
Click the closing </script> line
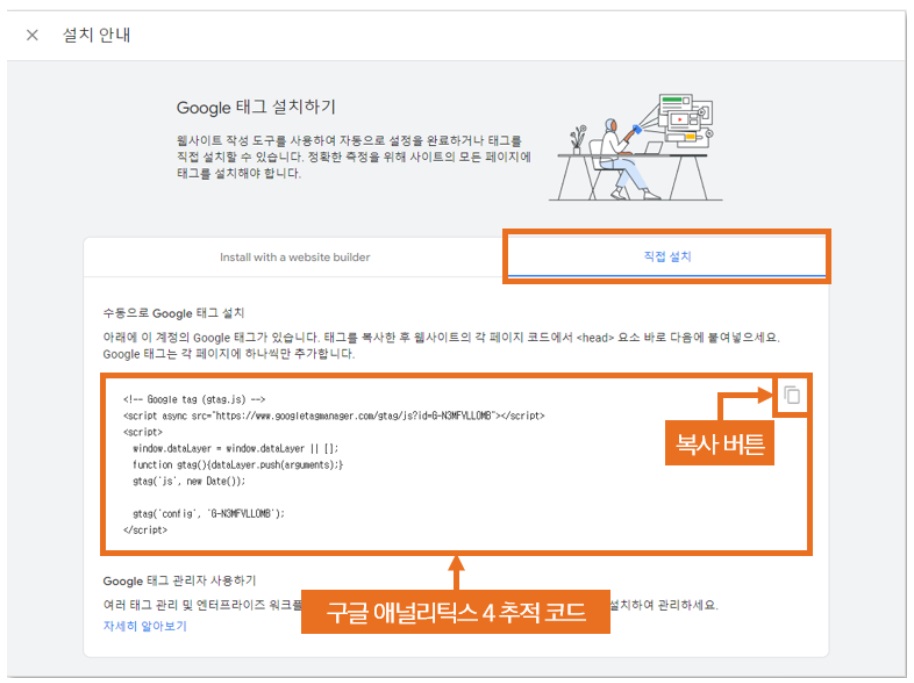[x=145, y=530]
